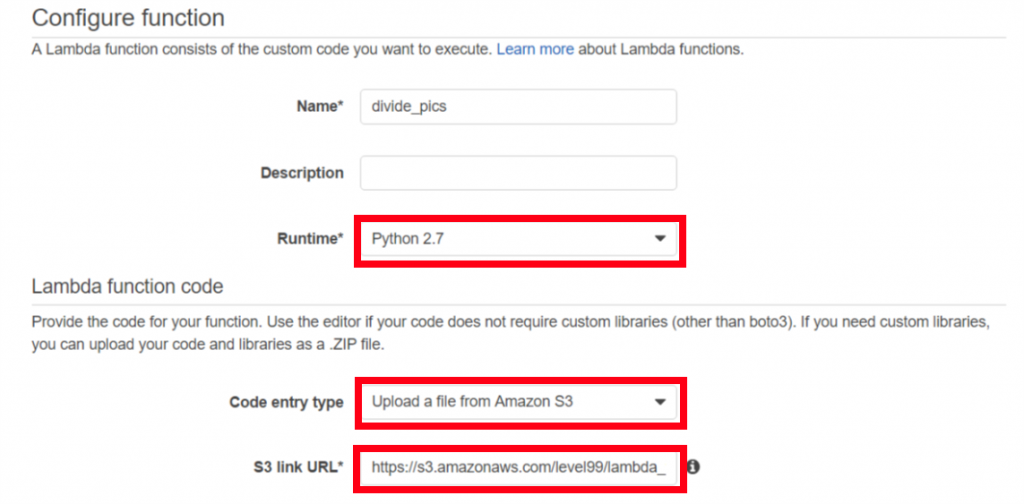Click the Lambda function code heading
Image resolution: width=1024 pixels, height=504 pixels.
[127, 286]
